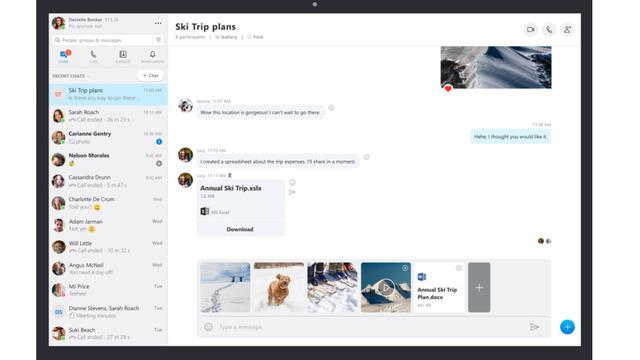The image size is (640, 360).
Task: Forward the Annual Ski Trip.xlsx file
Action: pos(292,192)
